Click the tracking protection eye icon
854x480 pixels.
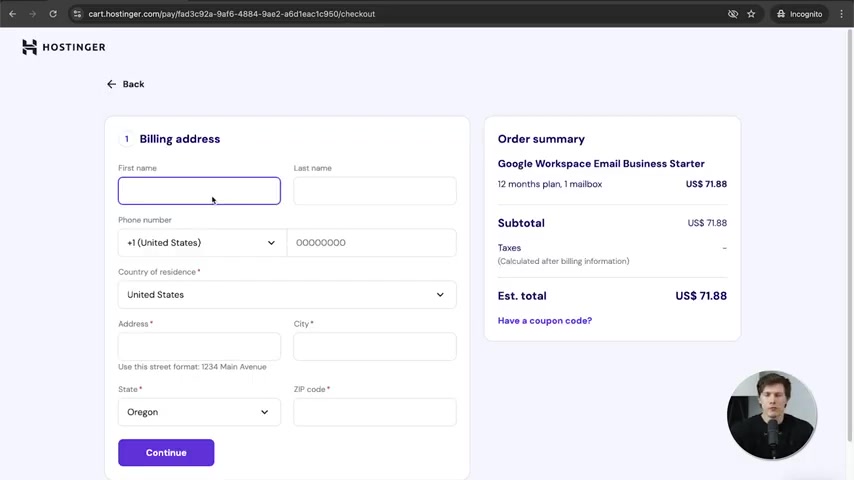pos(733,14)
